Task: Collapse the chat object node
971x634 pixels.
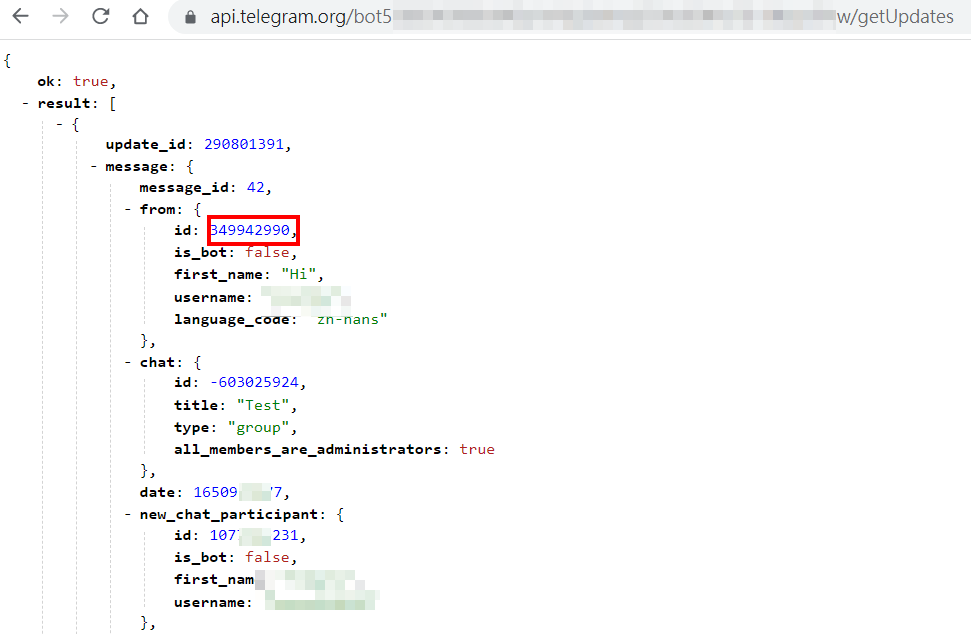Action: point(125,361)
